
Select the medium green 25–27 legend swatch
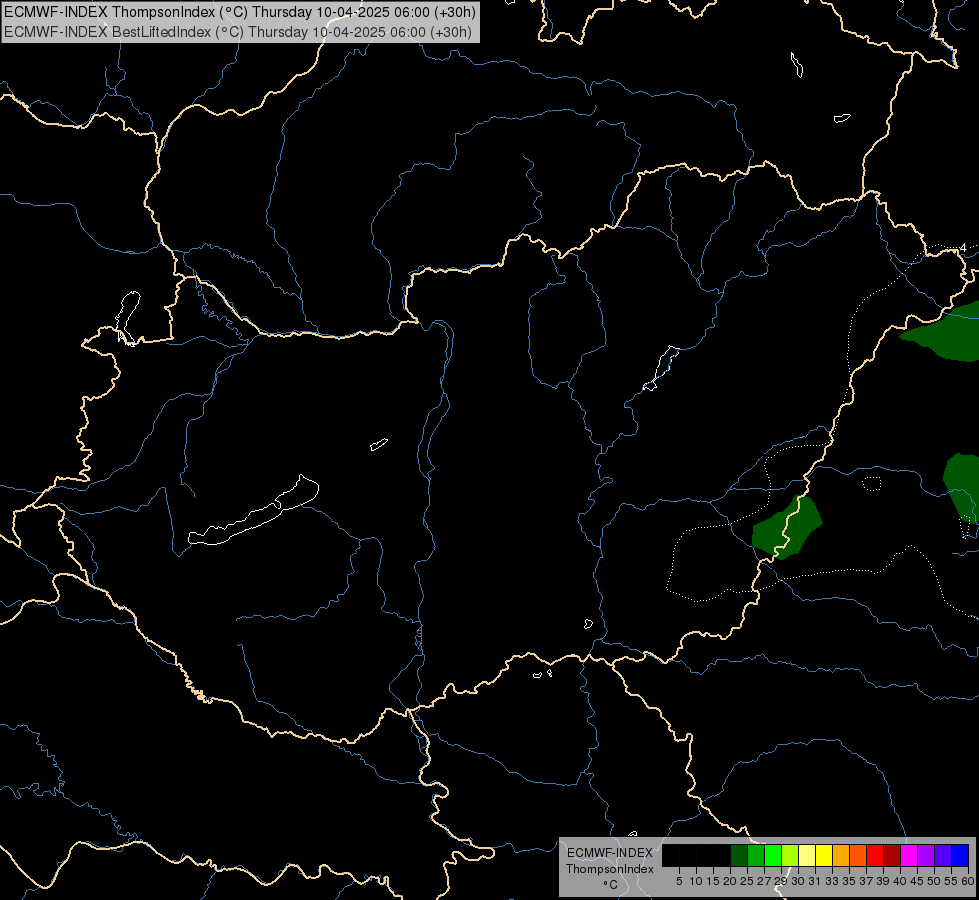[756, 855]
